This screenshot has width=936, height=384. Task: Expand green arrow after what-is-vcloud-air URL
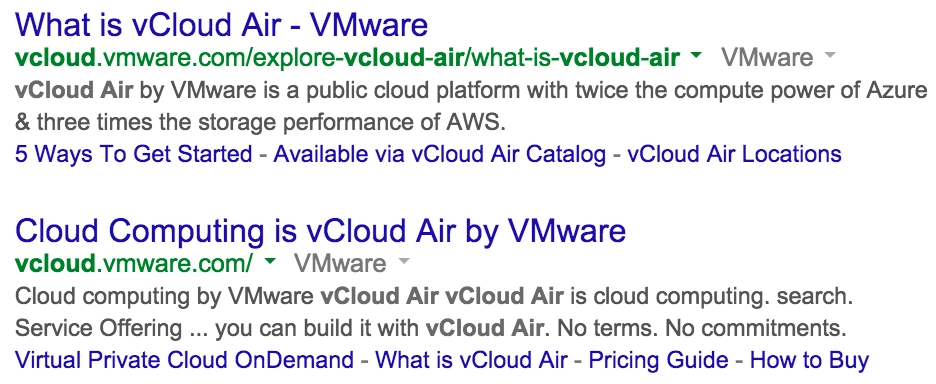tap(695, 56)
